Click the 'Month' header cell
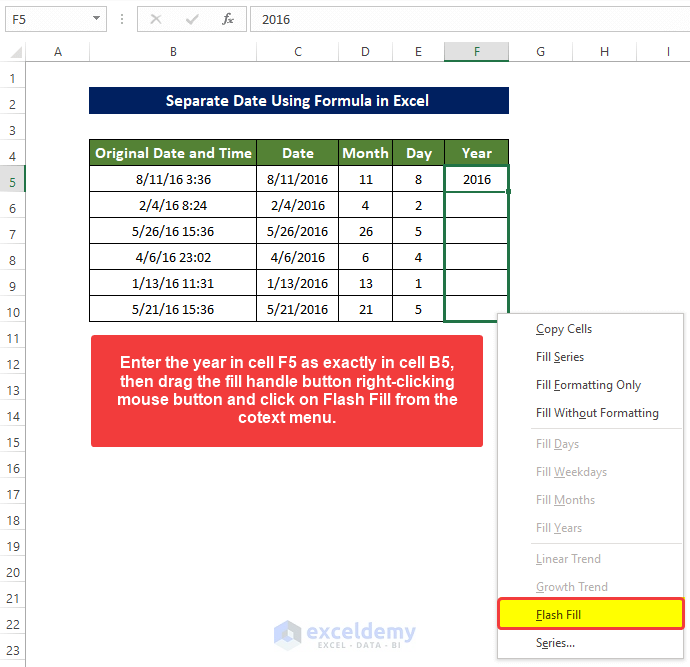Image resolution: width=690 pixels, height=667 pixels. (x=365, y=153)
